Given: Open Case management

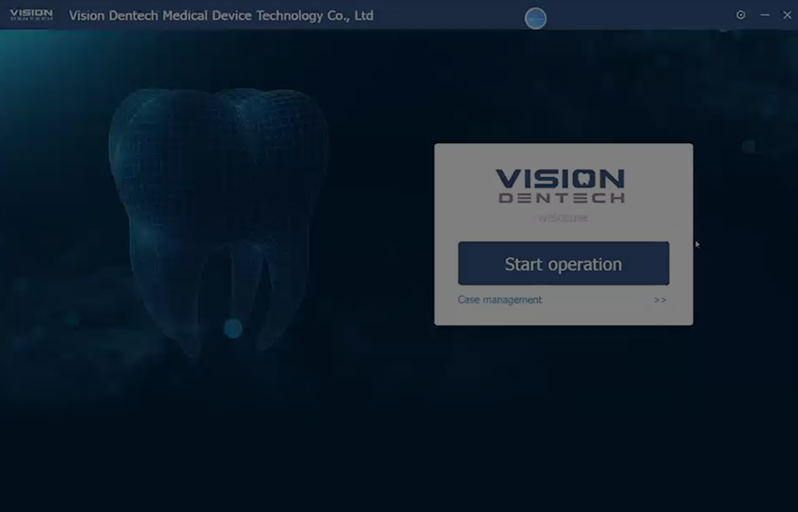Looking at the screenshot, I should [500, 300].
